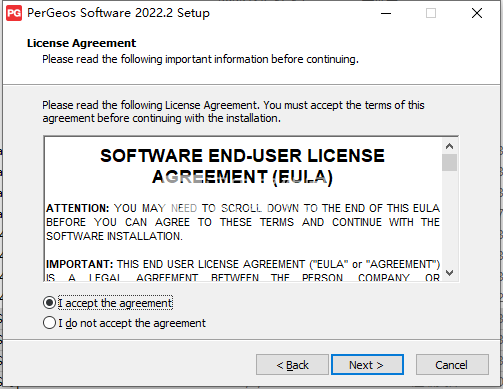Click the license text scroll down arrow
Image resolution: width=503 pixels, height=389 pixels.
(x=449, y=273)
